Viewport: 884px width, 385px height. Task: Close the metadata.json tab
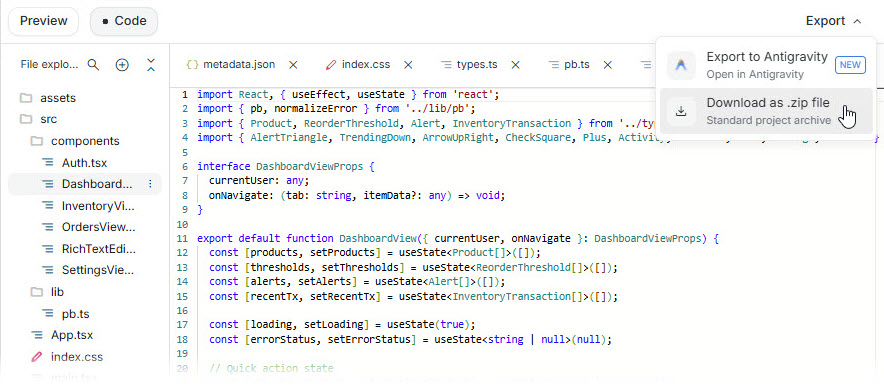[x=293, y=65]
